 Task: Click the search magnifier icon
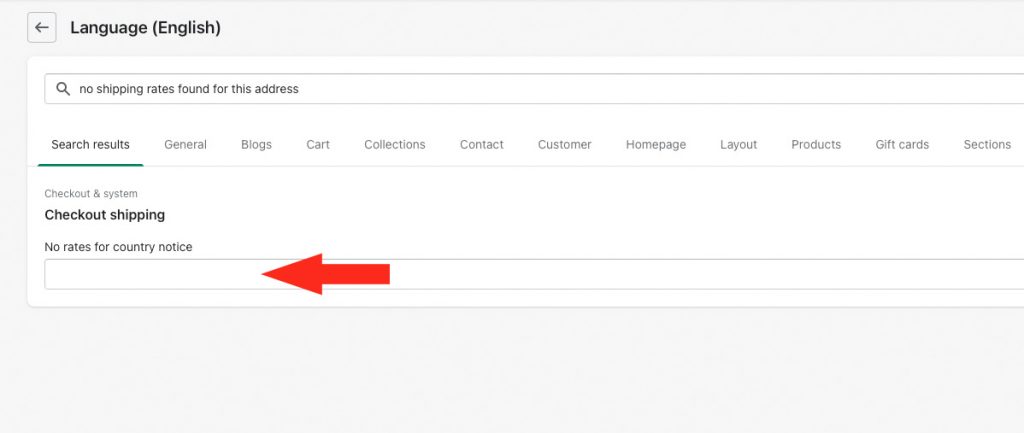63,89
